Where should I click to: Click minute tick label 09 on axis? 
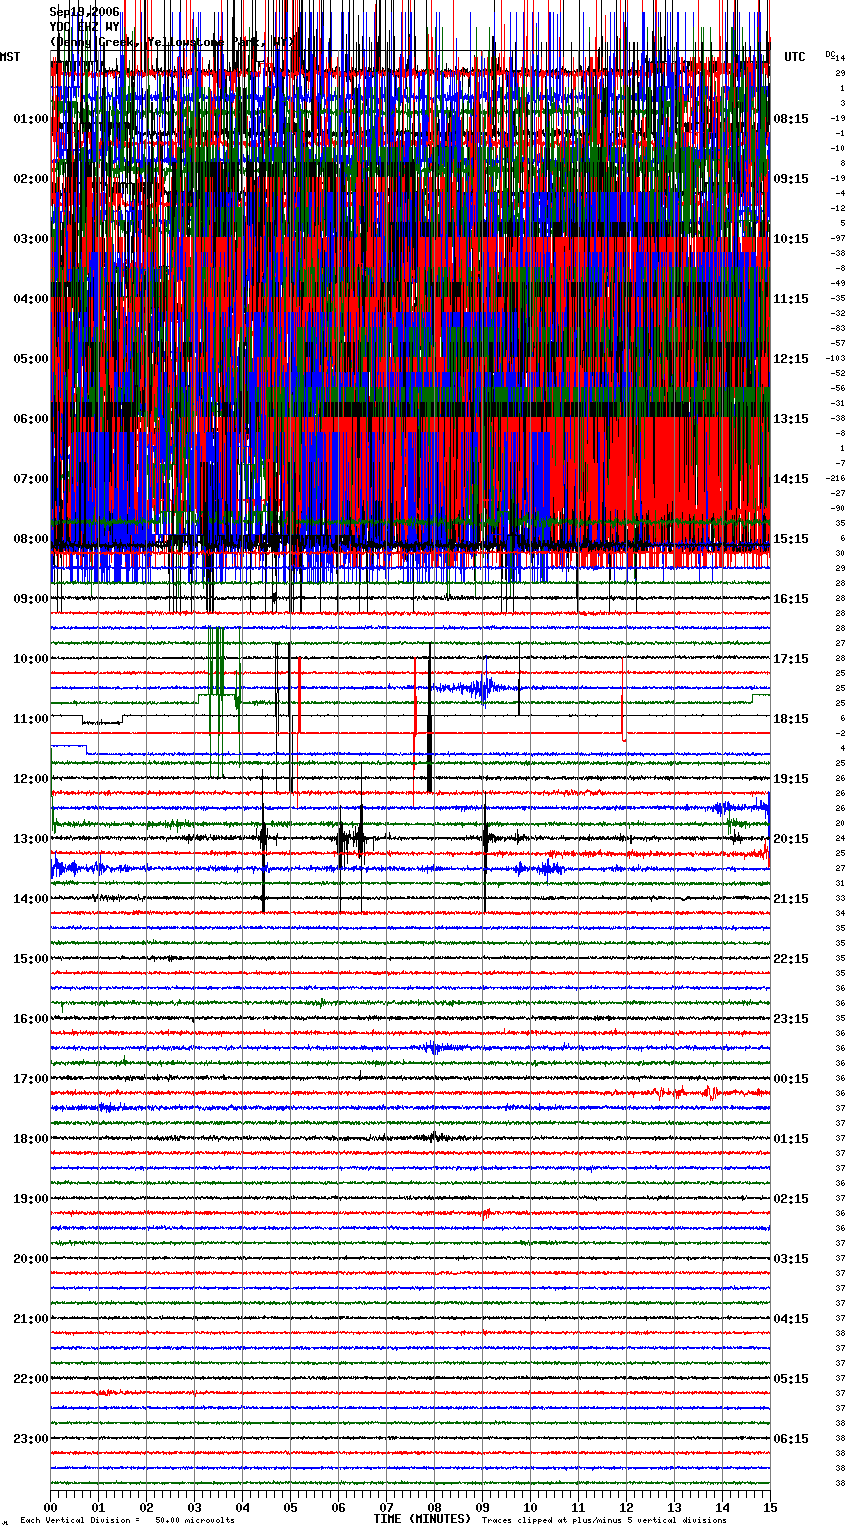(482, 1507)
